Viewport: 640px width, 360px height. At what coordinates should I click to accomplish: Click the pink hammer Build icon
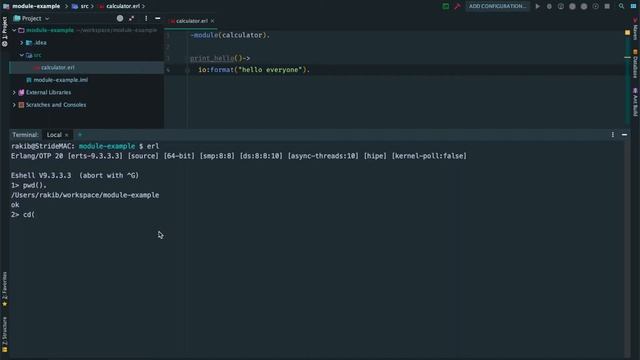[x=457, y=6]
